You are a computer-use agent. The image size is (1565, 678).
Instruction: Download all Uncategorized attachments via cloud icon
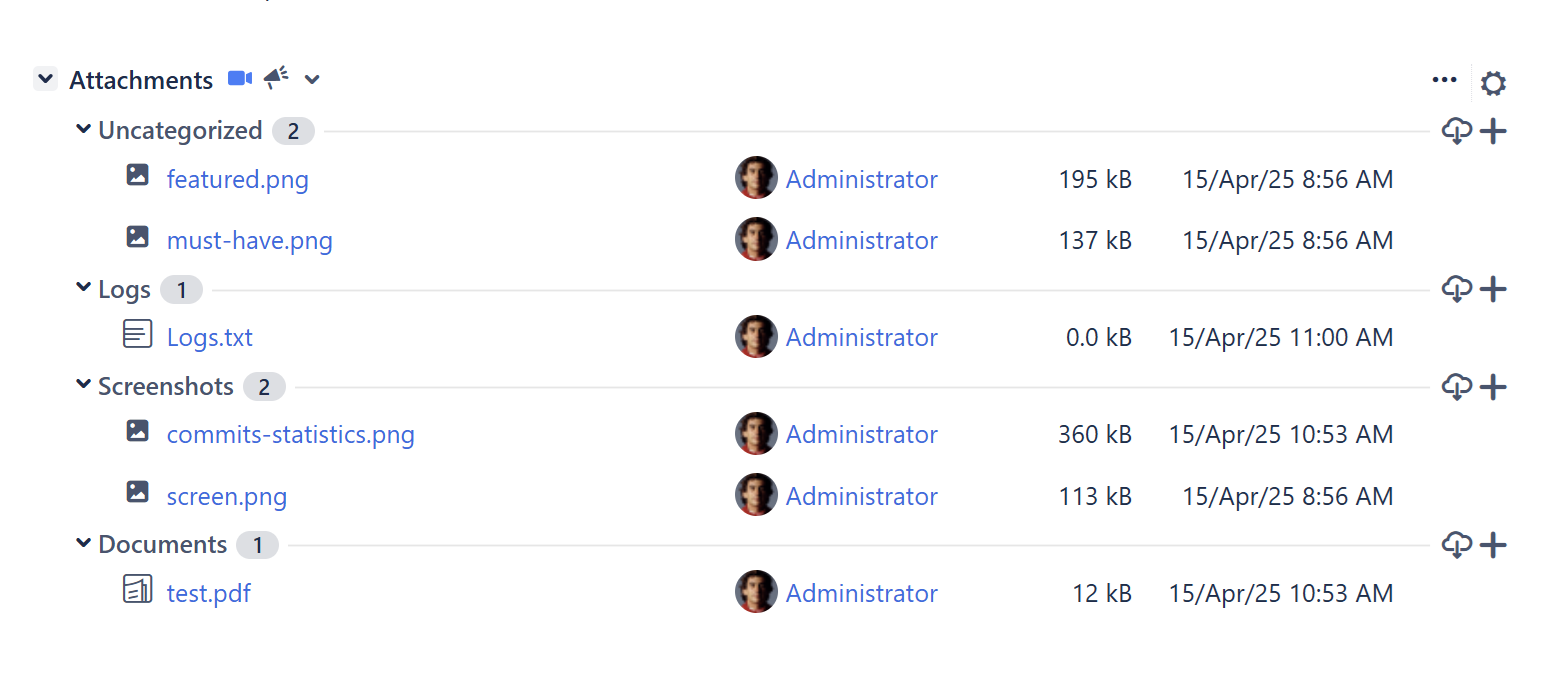pyautogui.click(x=1457, y=131)
